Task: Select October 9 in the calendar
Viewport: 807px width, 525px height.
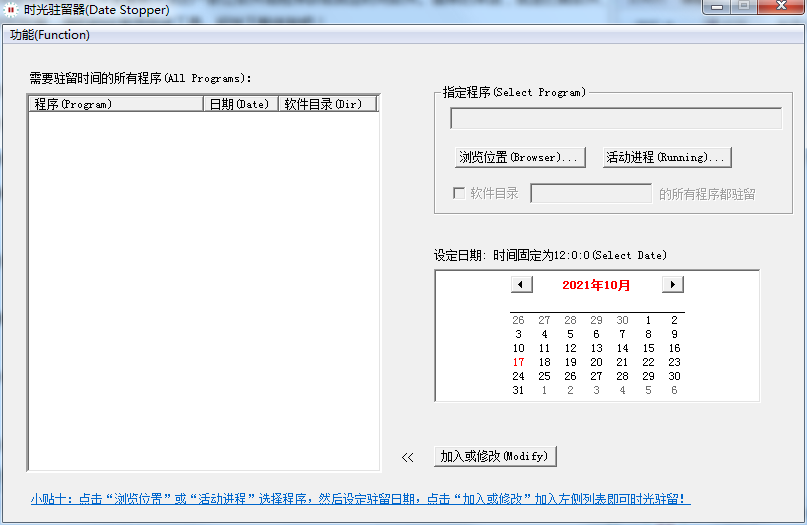Action: tap(674, 334)
